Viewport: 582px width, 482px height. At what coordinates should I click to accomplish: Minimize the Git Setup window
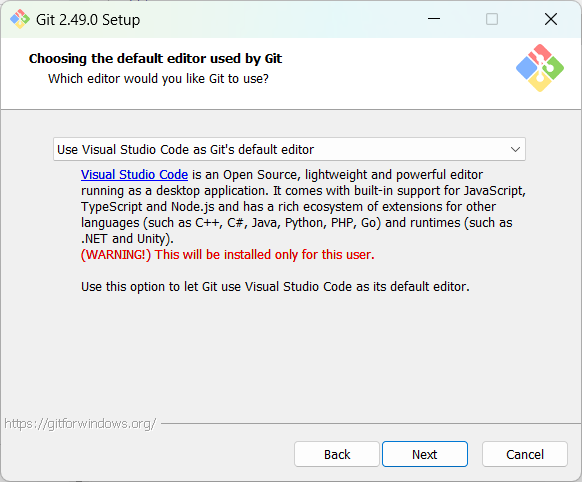click(434, 19)
